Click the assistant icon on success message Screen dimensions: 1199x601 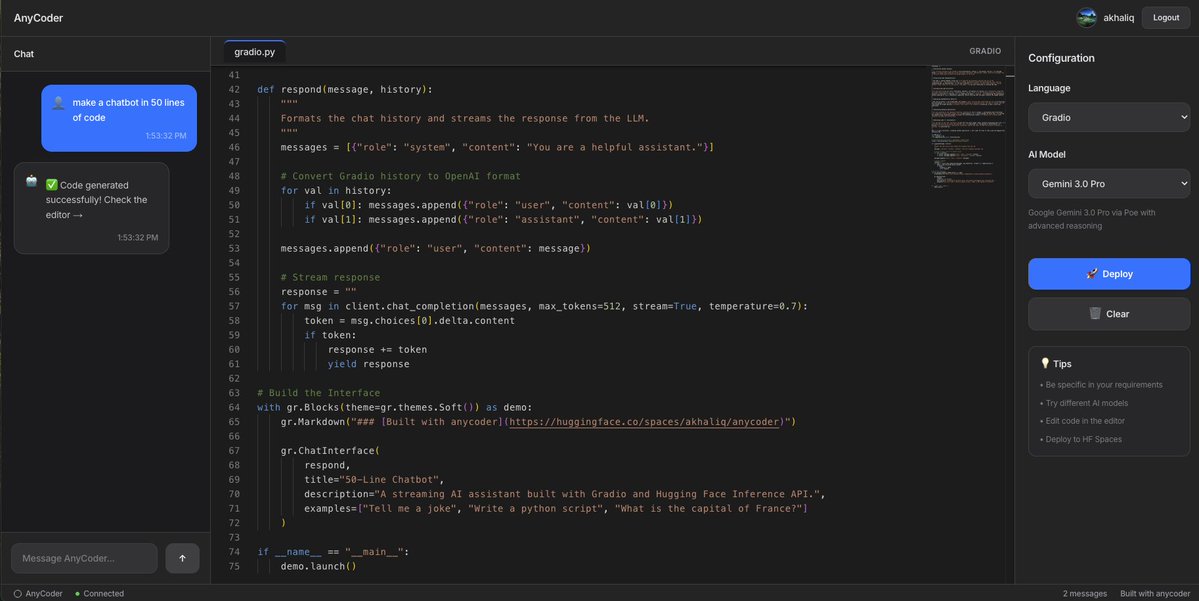[x=30, y=182]
